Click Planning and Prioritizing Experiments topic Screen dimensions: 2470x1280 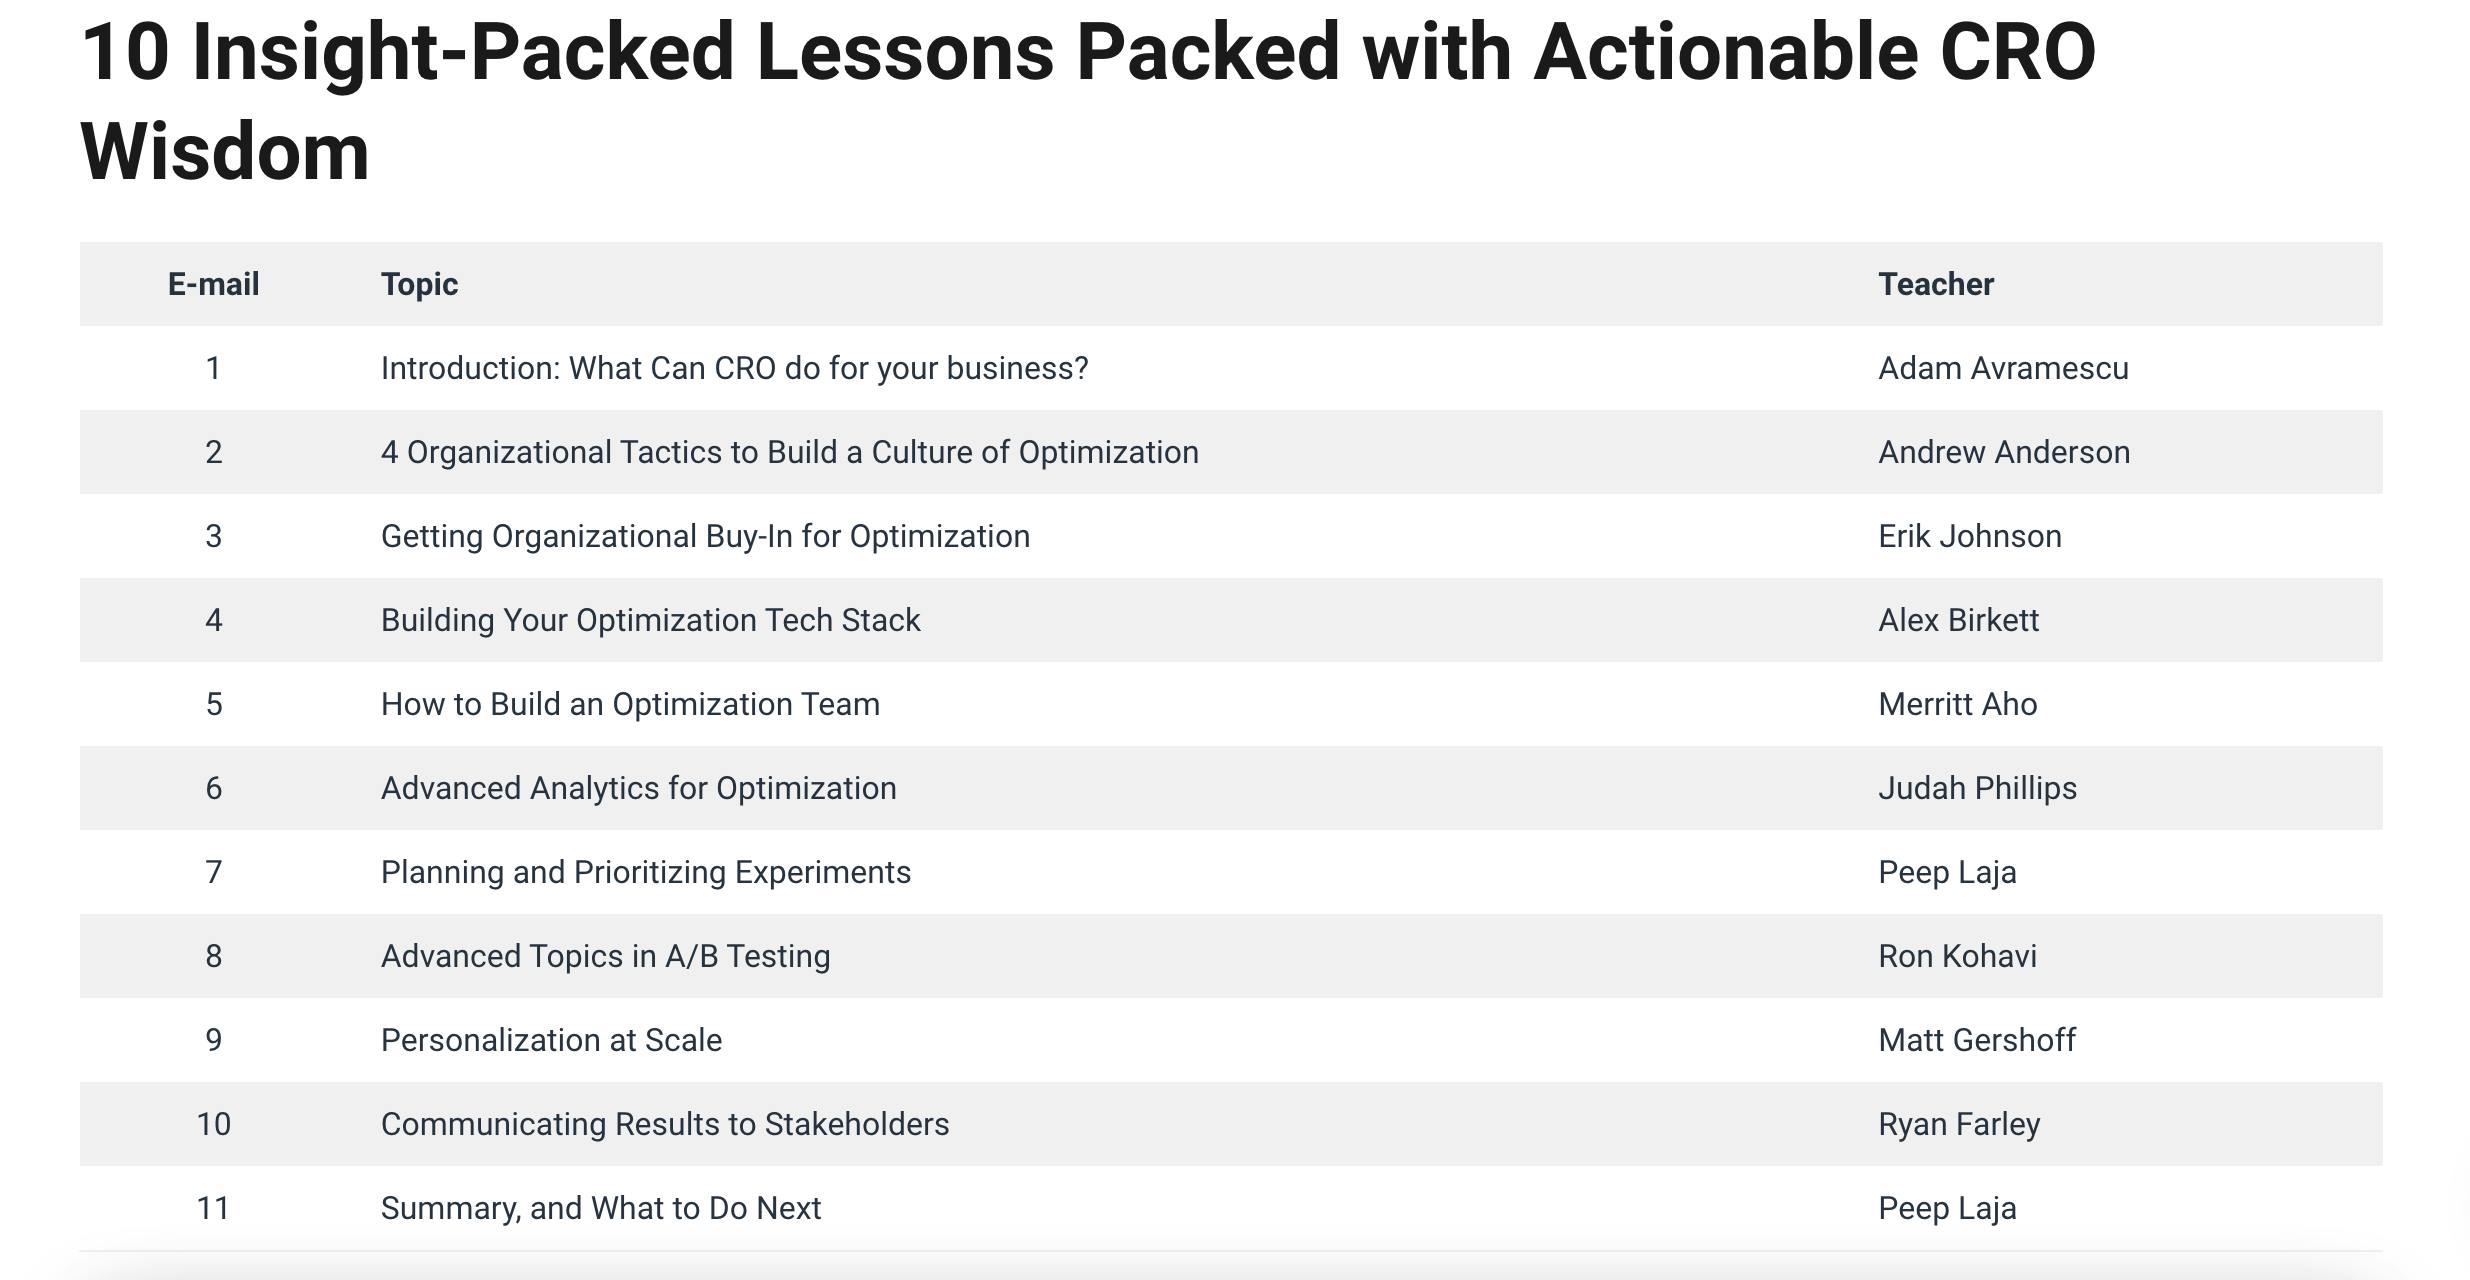(x=646, y=872)
